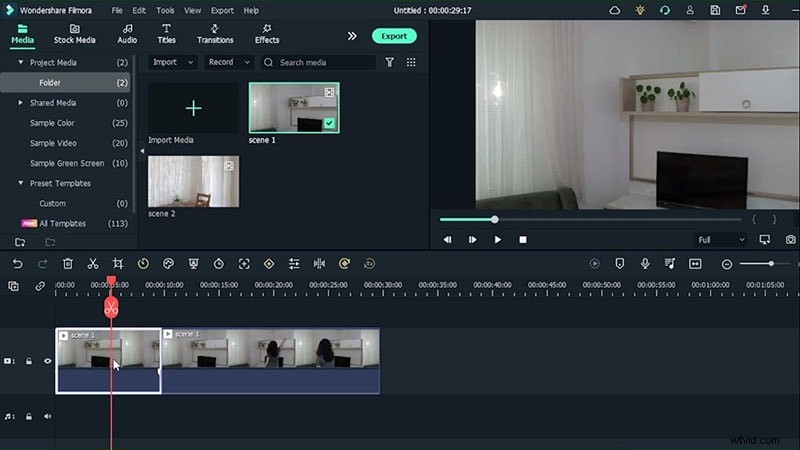
Task: Select the Crop tool in timeline toolbar
Action: click(118, 264)
